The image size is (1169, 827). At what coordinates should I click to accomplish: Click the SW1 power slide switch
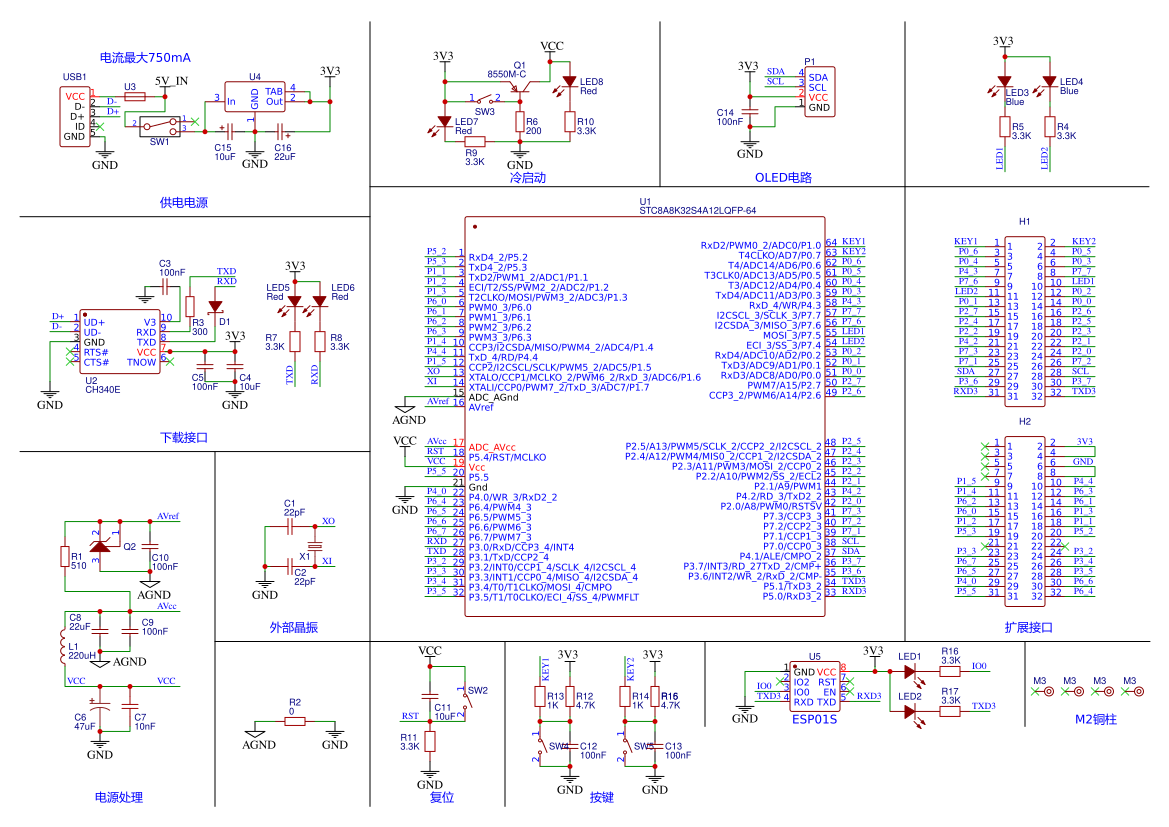point(160,126)
